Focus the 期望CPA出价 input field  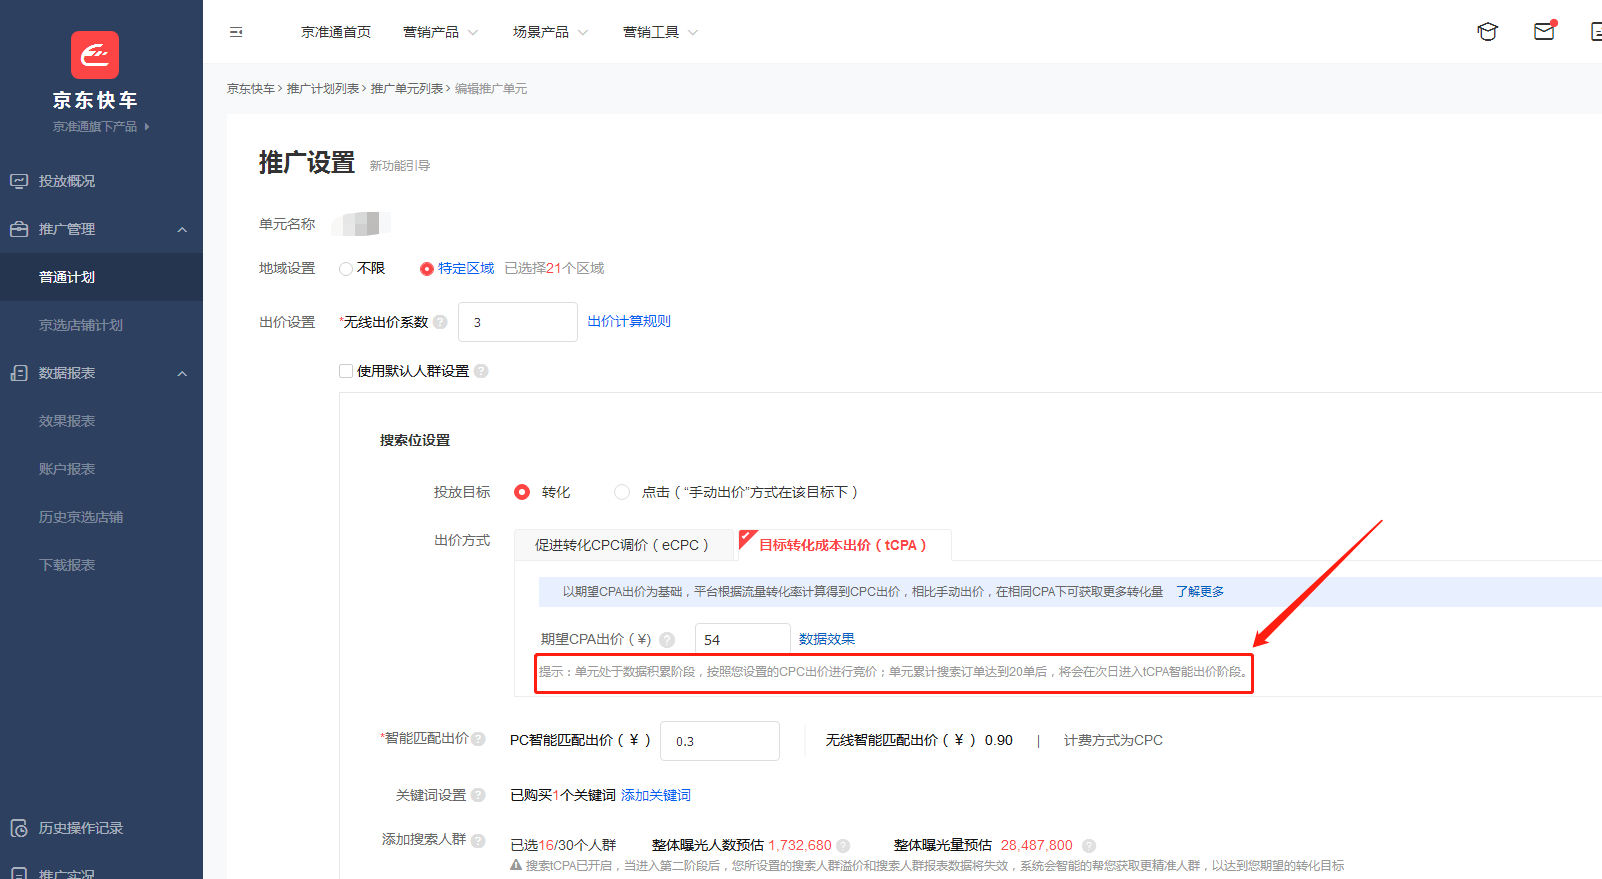pyautogui.click(x=743, y=640)
